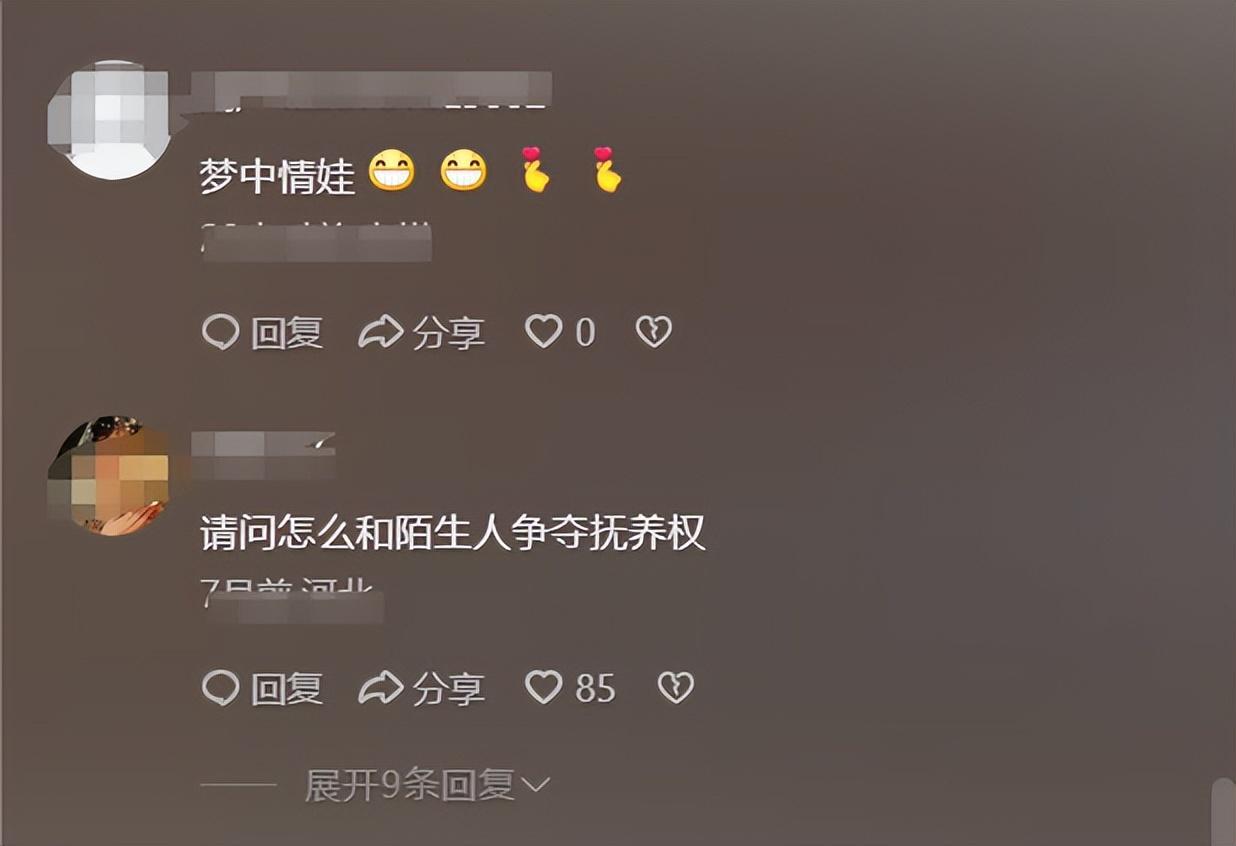The width and height of the screenshot is (1236, 846).
Task: Open second commenter's pixelated avatar
Action: 110,476
